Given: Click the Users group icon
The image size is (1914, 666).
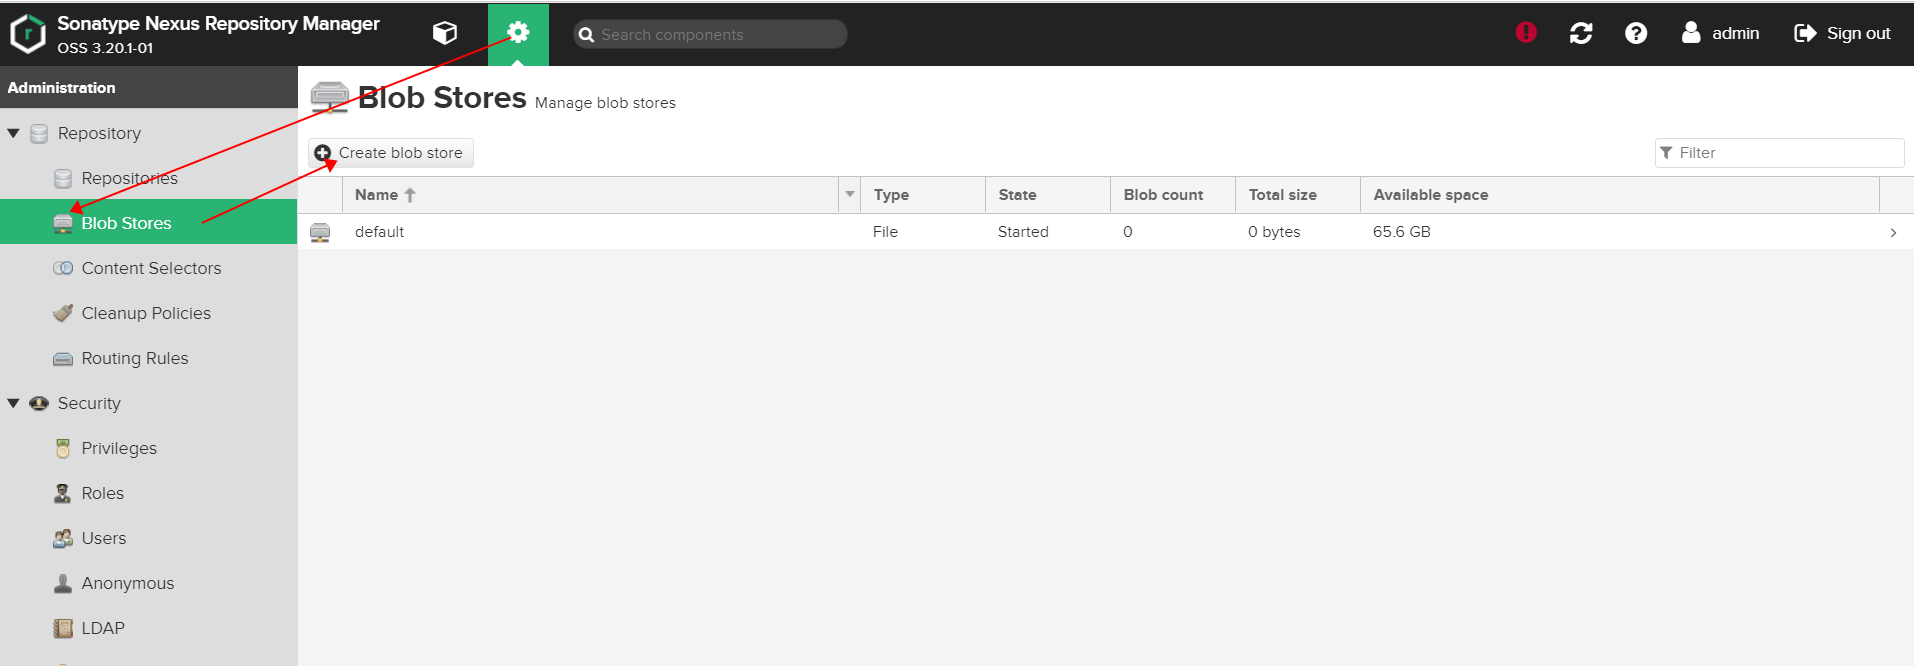Looking at the screenshot, I should click(x=63, y=538).
